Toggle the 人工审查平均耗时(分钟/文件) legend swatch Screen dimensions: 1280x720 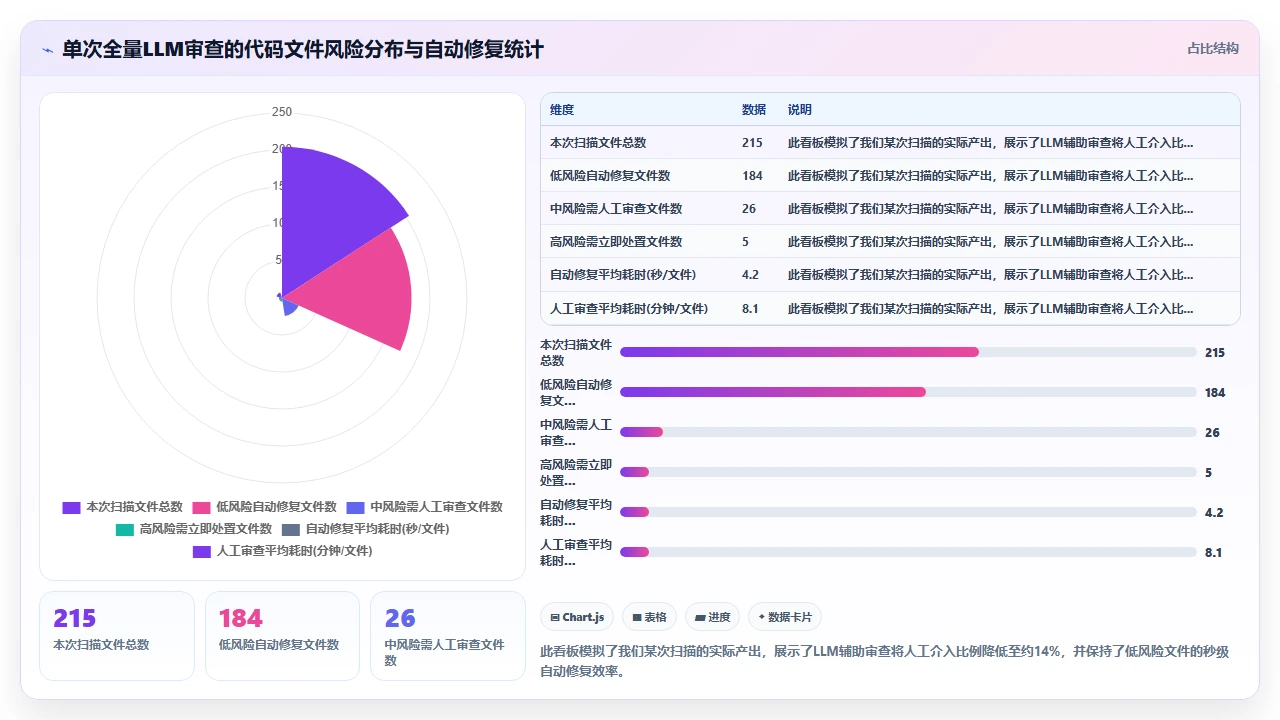[x=202, y=551]
